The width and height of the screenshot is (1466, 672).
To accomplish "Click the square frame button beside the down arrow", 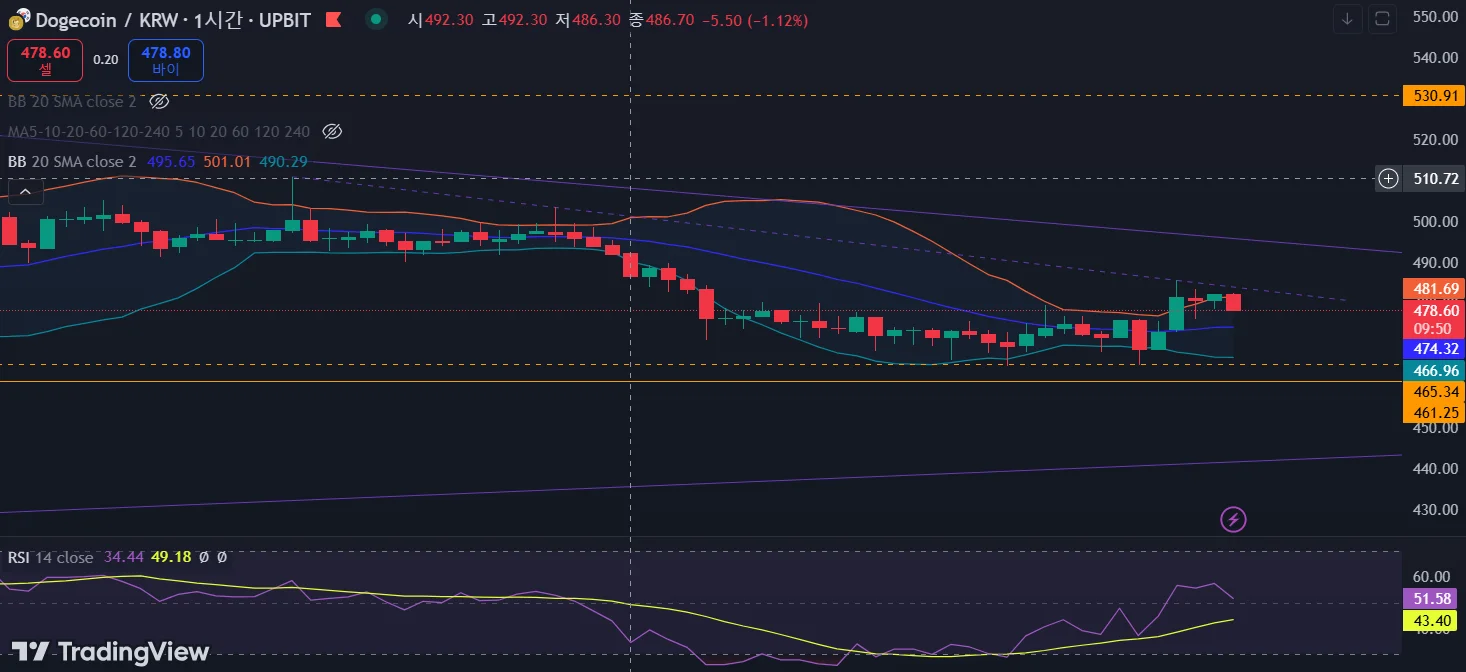I will pos(1382,18).
